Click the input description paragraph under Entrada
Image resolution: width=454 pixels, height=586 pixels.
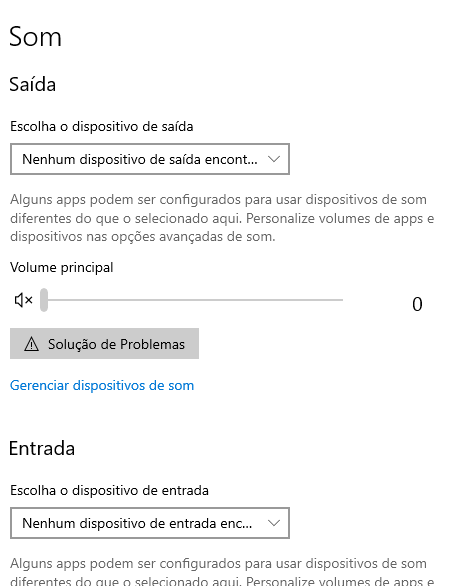(x=222, y=571)
